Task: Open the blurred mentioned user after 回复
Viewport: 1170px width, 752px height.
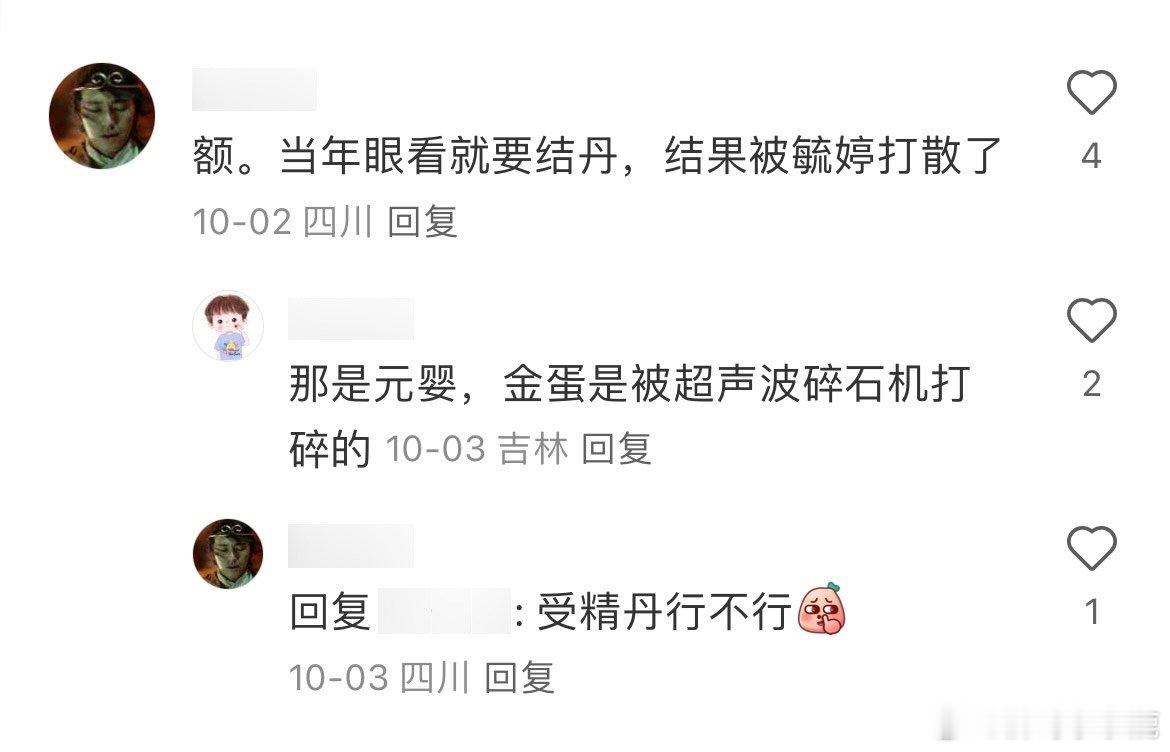Action: (x=444, y=612)
